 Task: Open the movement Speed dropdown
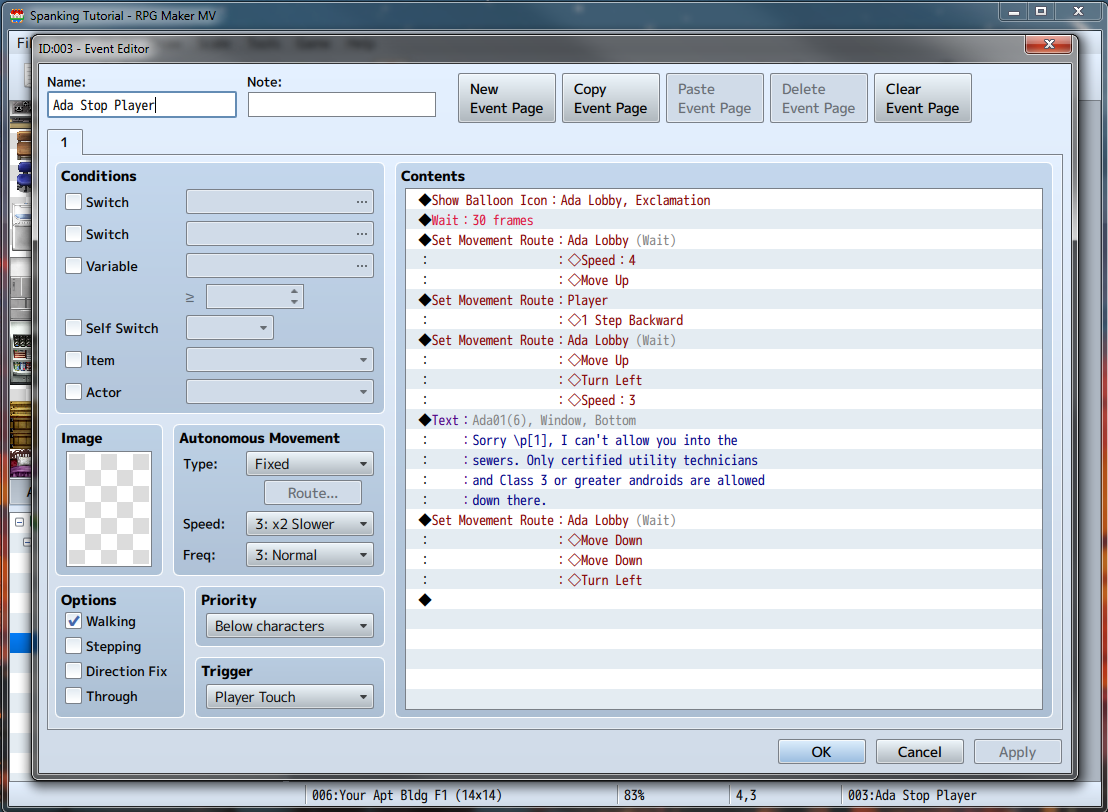click(x=310, y=524)
